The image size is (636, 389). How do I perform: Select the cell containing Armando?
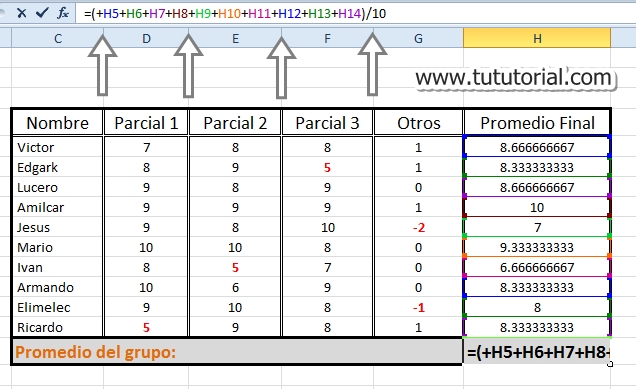pos(58,287)
